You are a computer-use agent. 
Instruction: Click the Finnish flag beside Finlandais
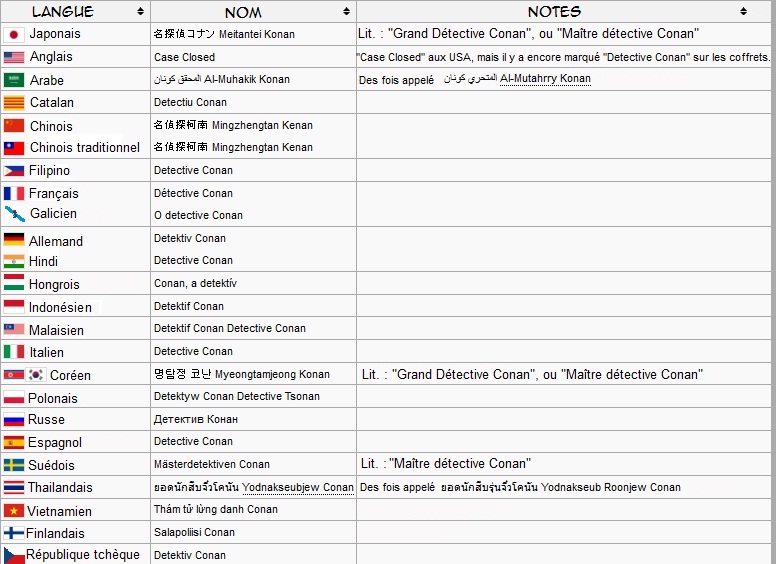click(14, 533)
